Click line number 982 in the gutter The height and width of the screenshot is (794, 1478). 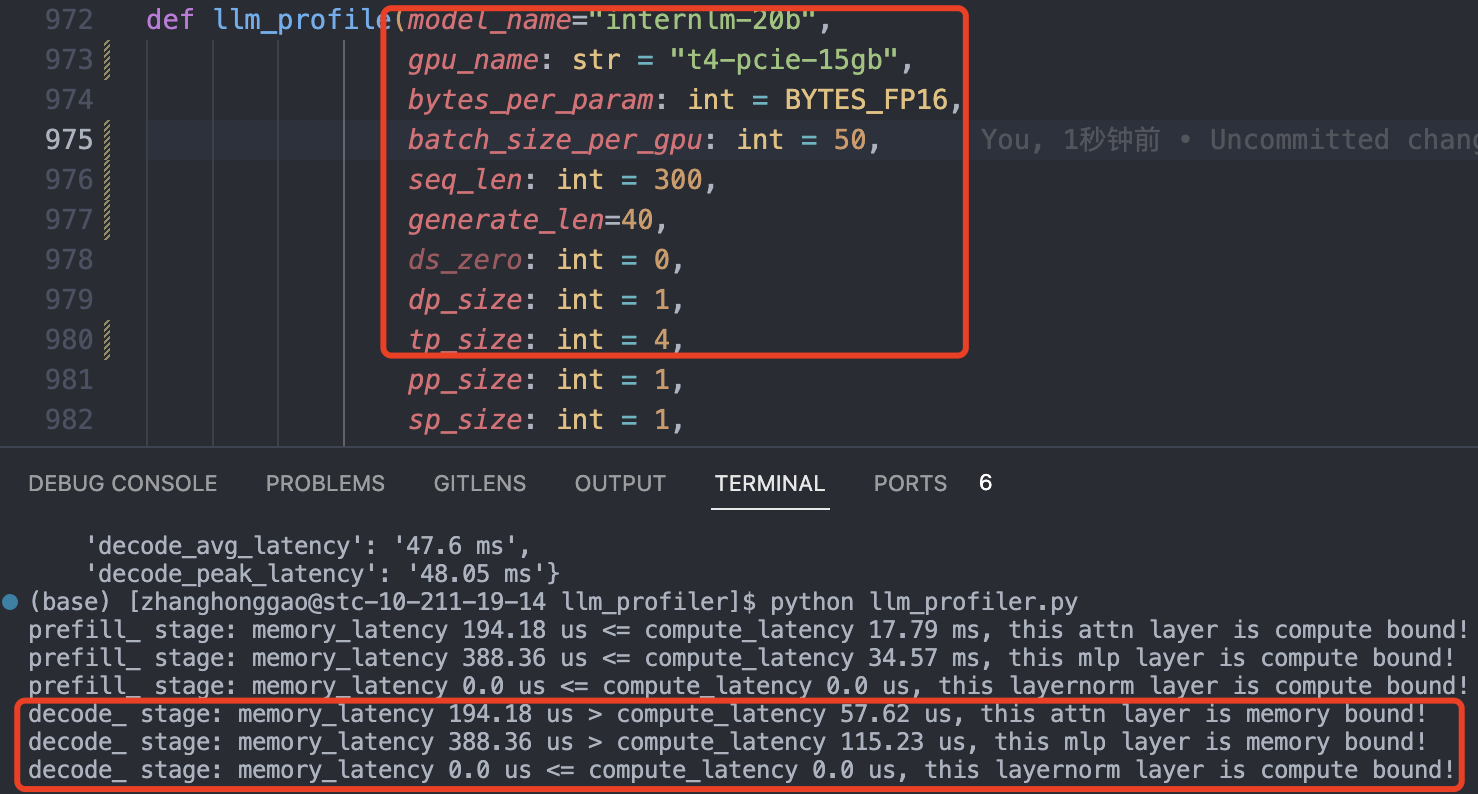pyautogui.click(x=69, y=420)
